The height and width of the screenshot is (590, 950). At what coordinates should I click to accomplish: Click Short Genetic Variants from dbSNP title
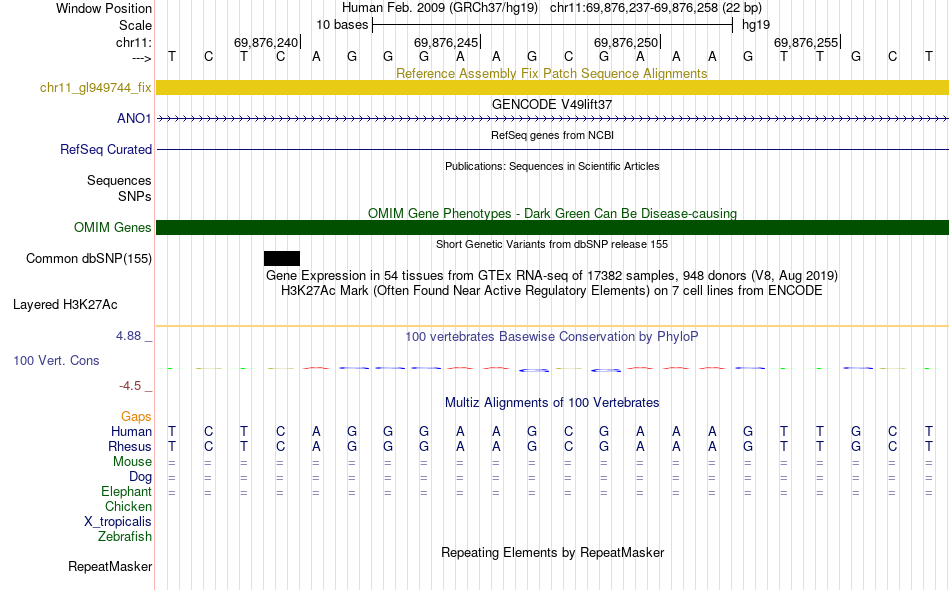552,244
